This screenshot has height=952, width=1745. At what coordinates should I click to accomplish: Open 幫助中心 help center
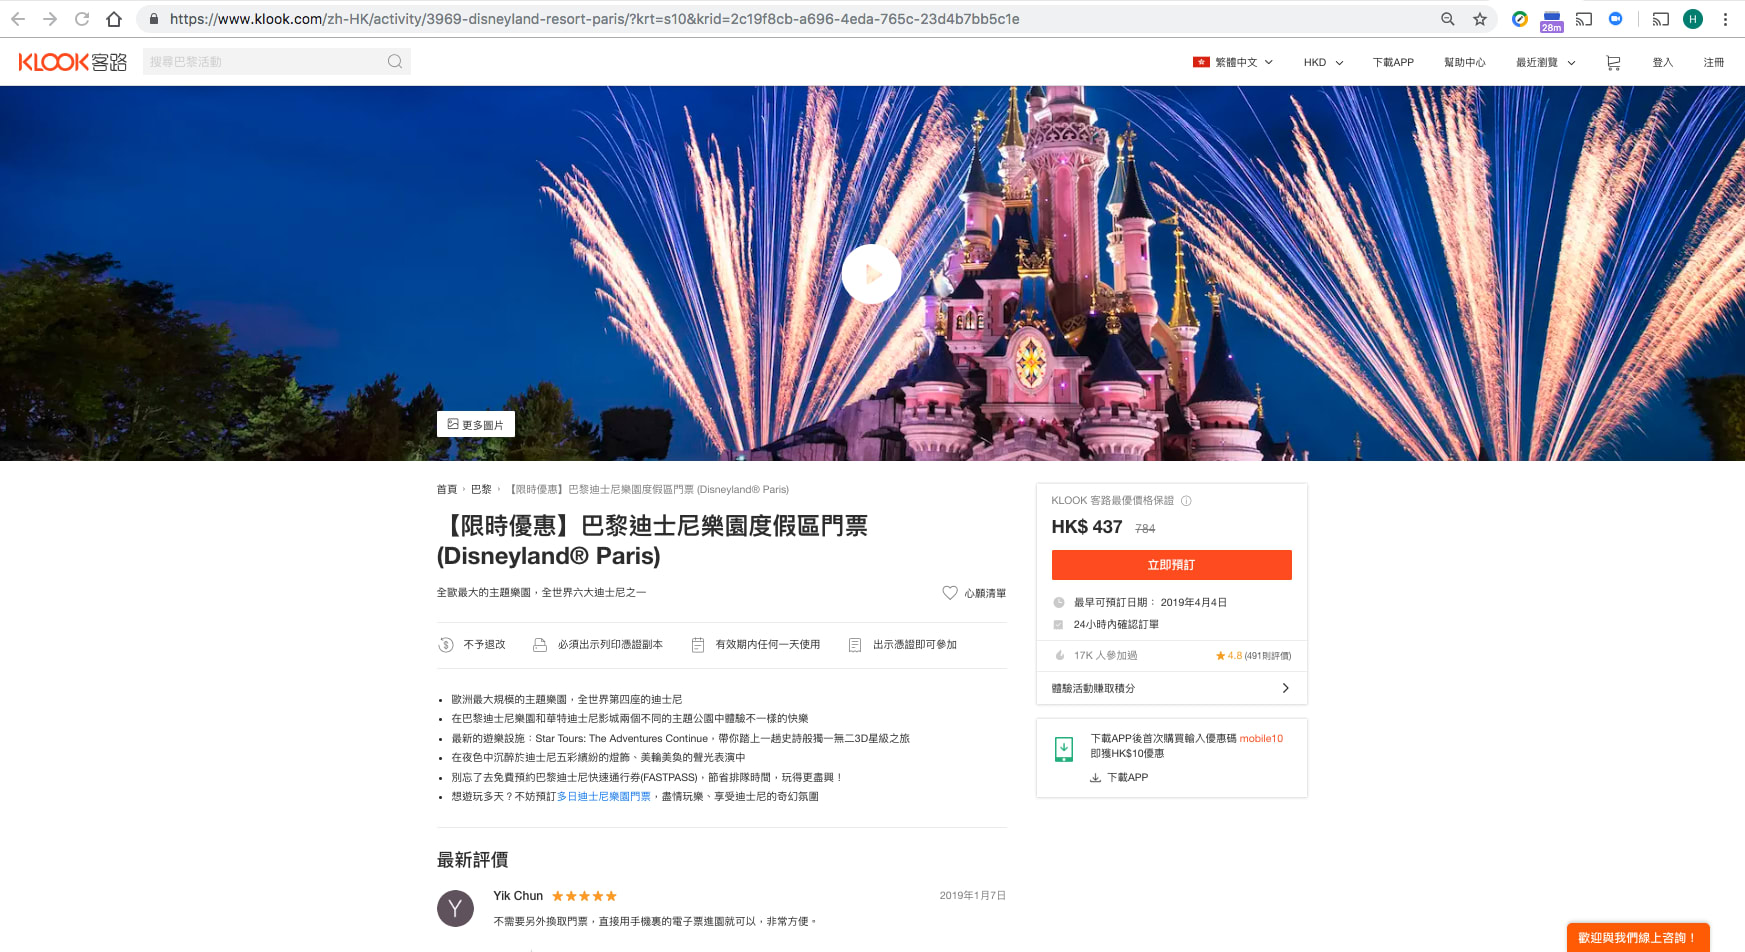[1464, 62]
